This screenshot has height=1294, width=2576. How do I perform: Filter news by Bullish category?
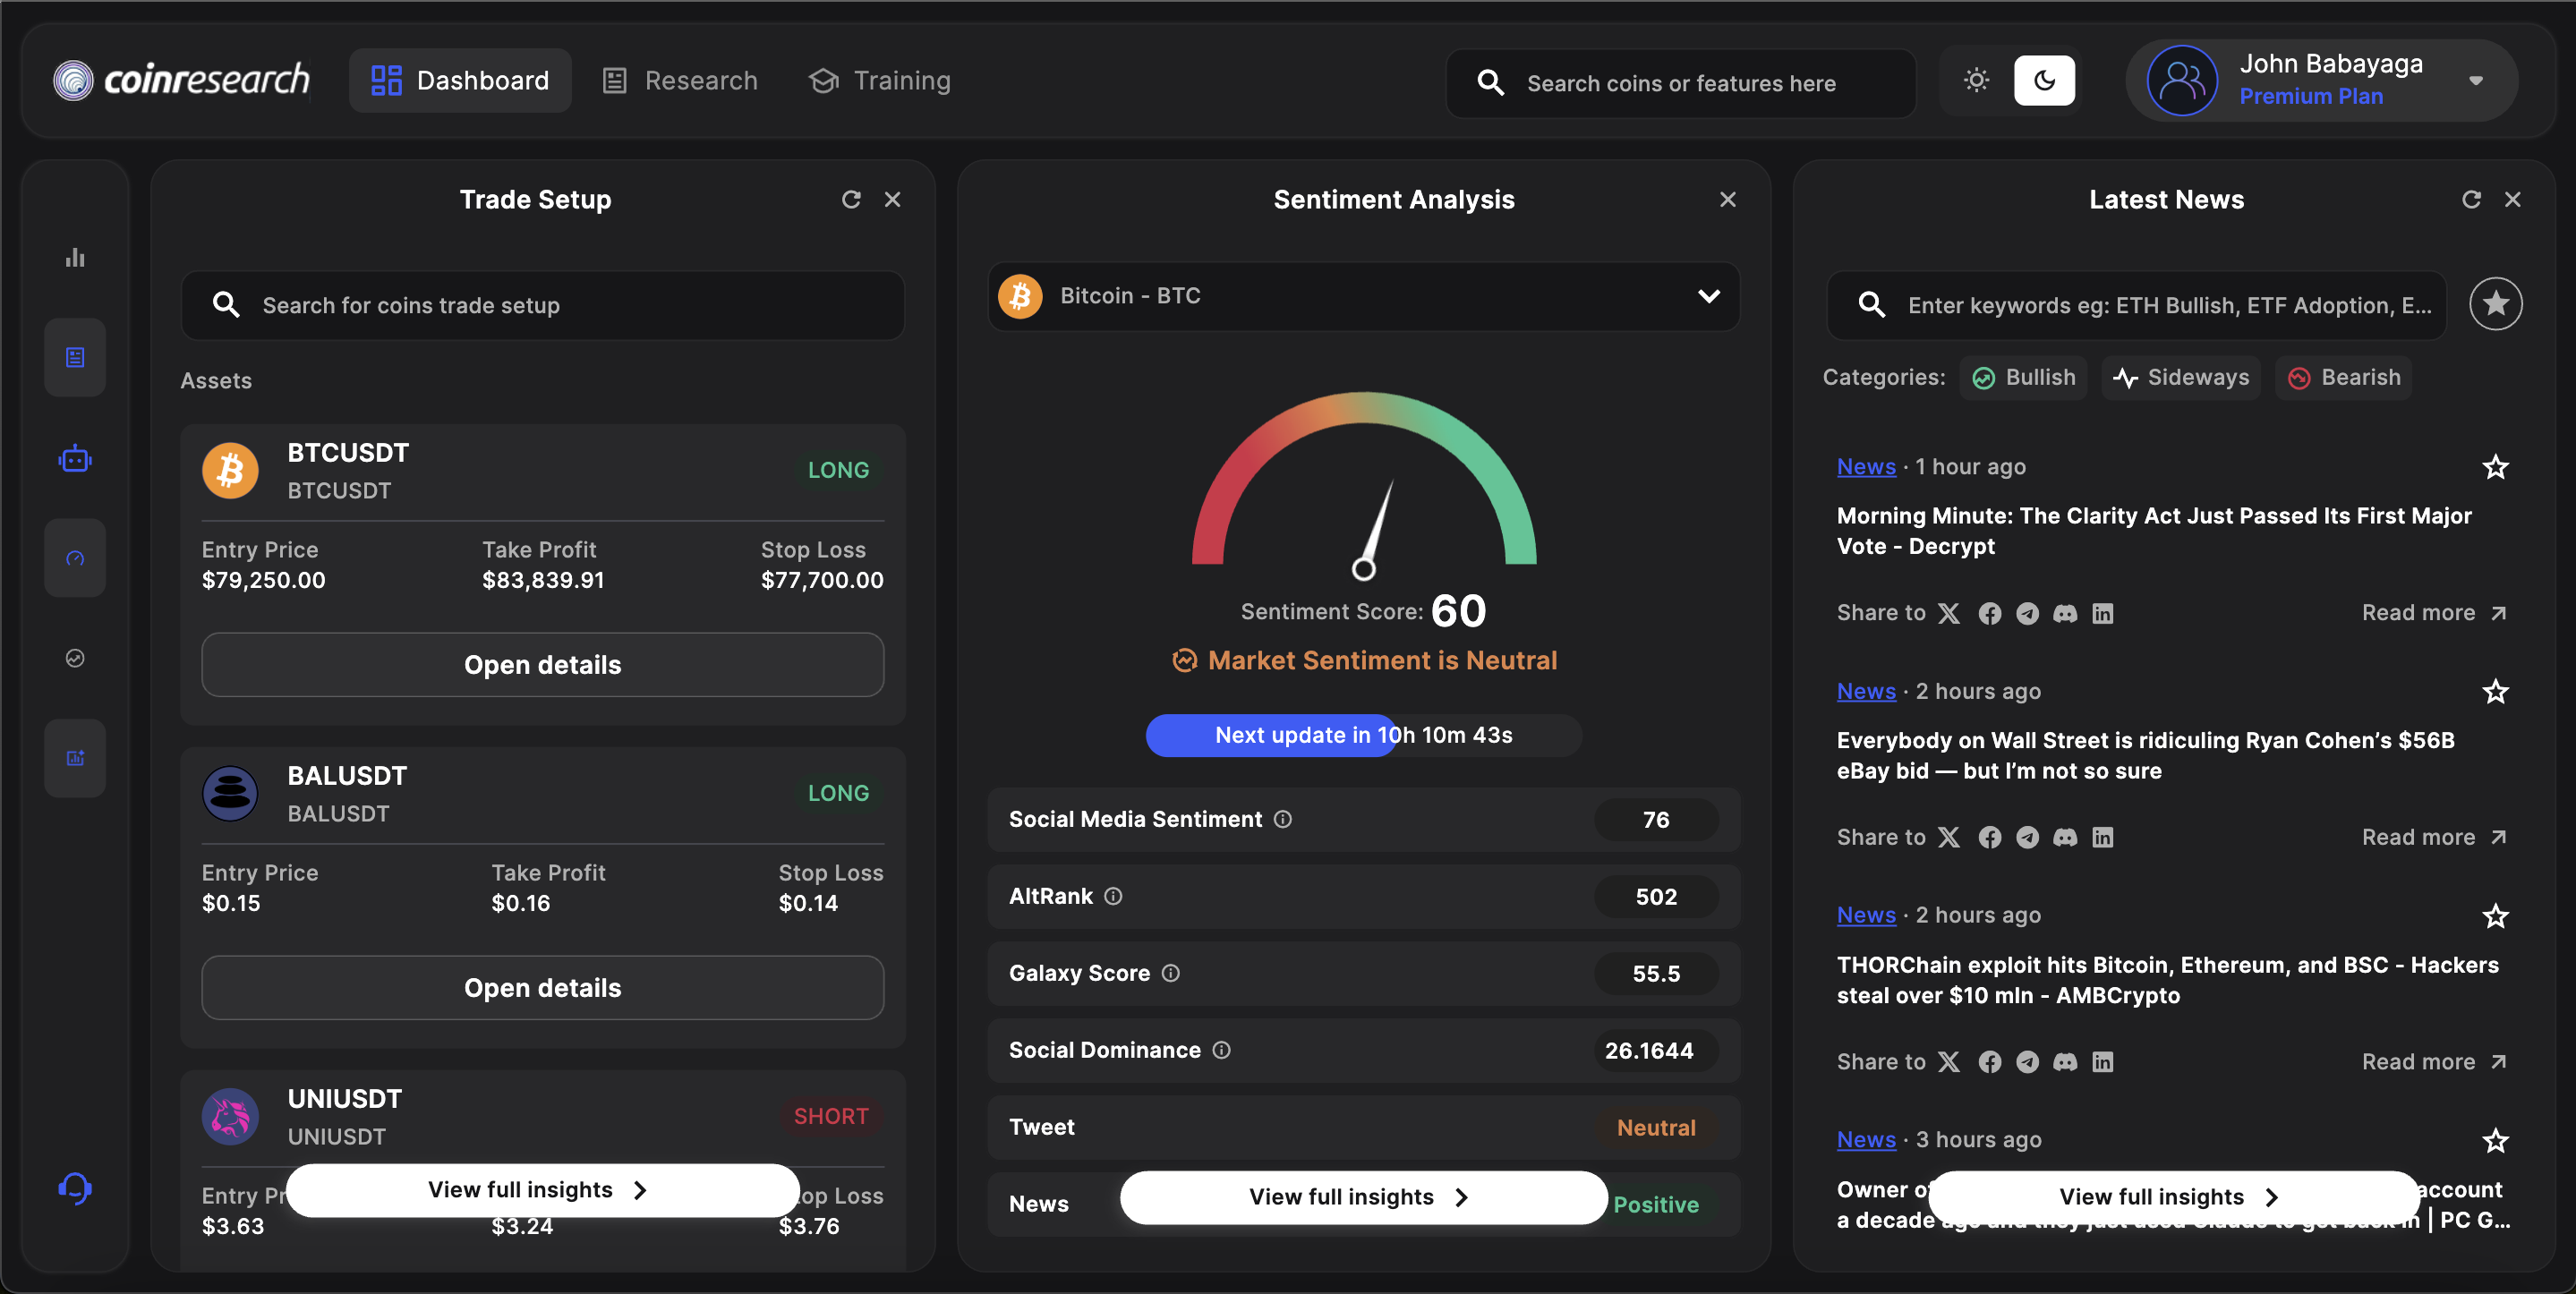(2023, 378)
